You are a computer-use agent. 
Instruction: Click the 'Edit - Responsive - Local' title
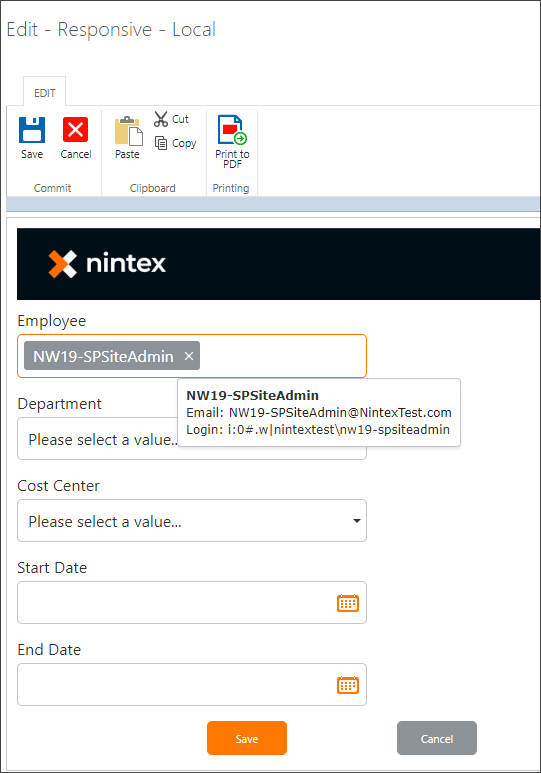click(x=111, y=30)
